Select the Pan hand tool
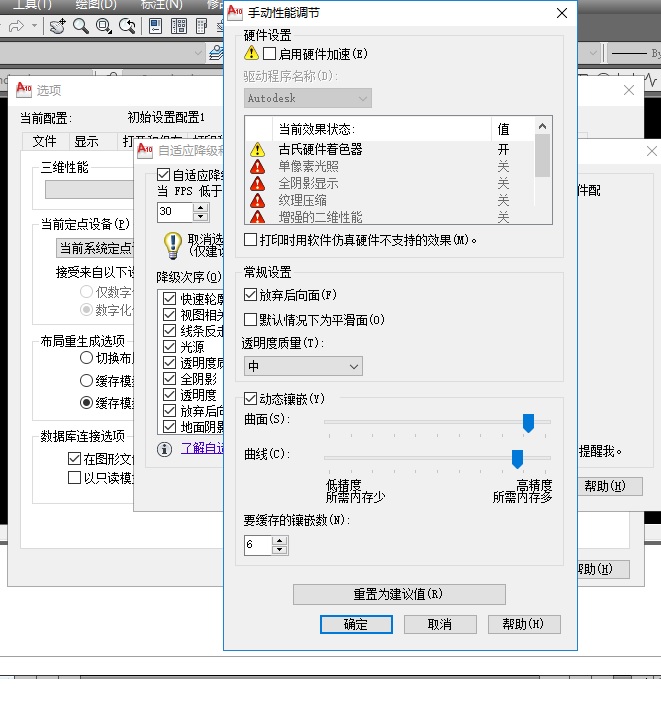Screen dimensions: 661x725 tap(58, 26)
